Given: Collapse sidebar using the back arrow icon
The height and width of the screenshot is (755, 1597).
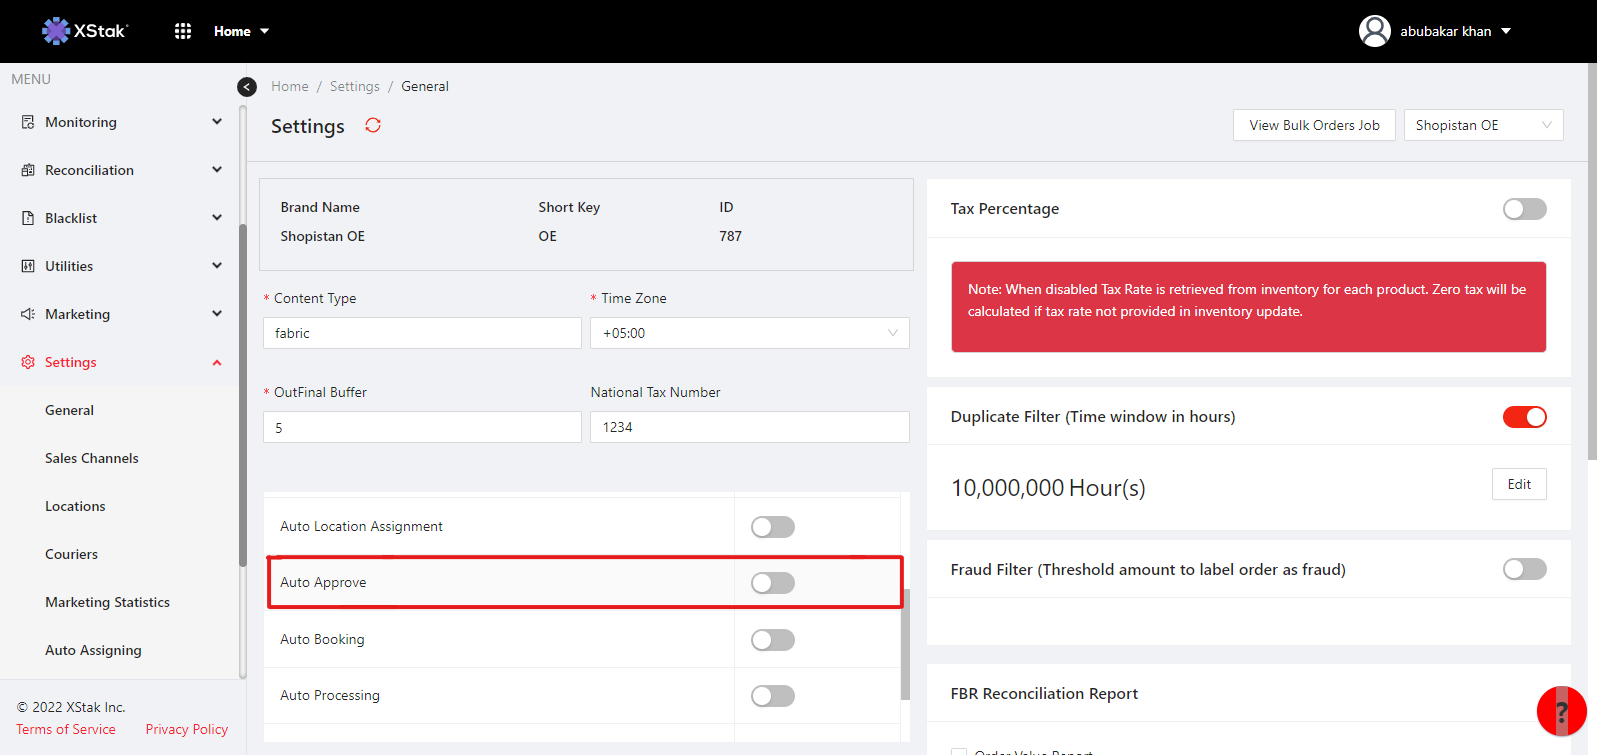Looking at the screenshot, I should pyautogui.click(x=247, y=87).
